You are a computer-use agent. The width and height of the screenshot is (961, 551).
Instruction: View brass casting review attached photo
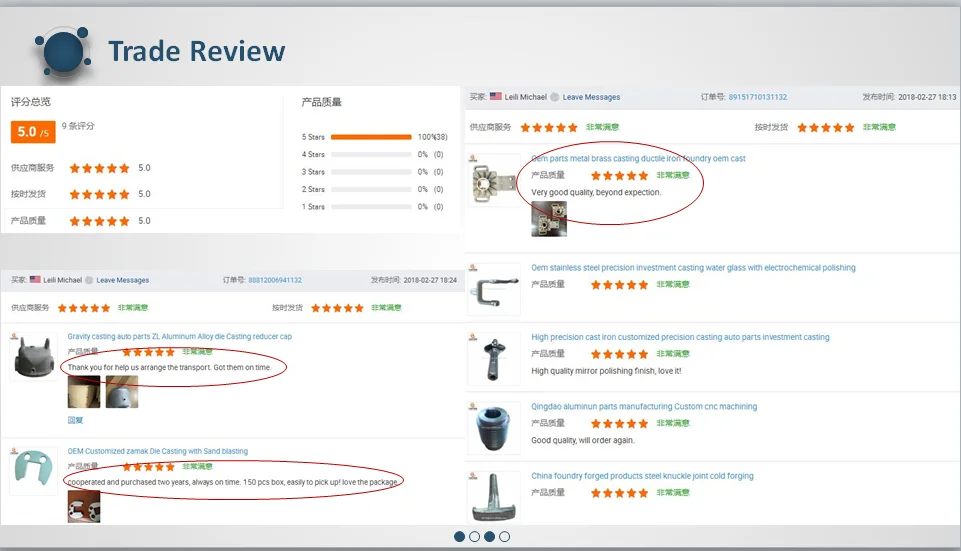click(x=549, y=218)
